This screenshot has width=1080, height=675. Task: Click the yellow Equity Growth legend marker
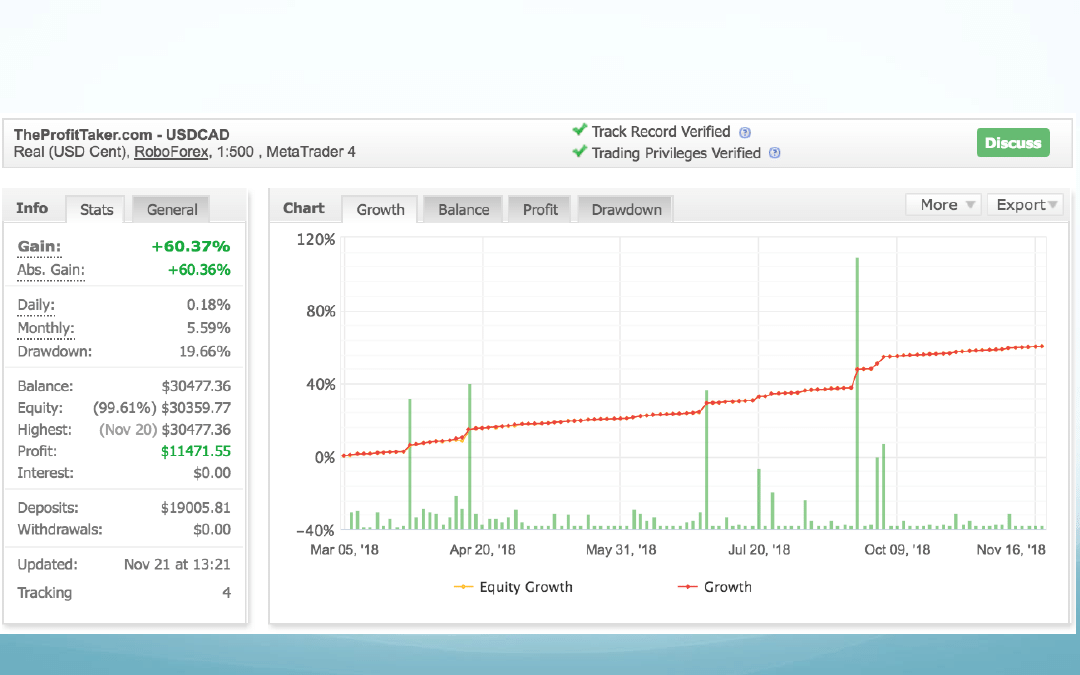click(x=463, y=587)
